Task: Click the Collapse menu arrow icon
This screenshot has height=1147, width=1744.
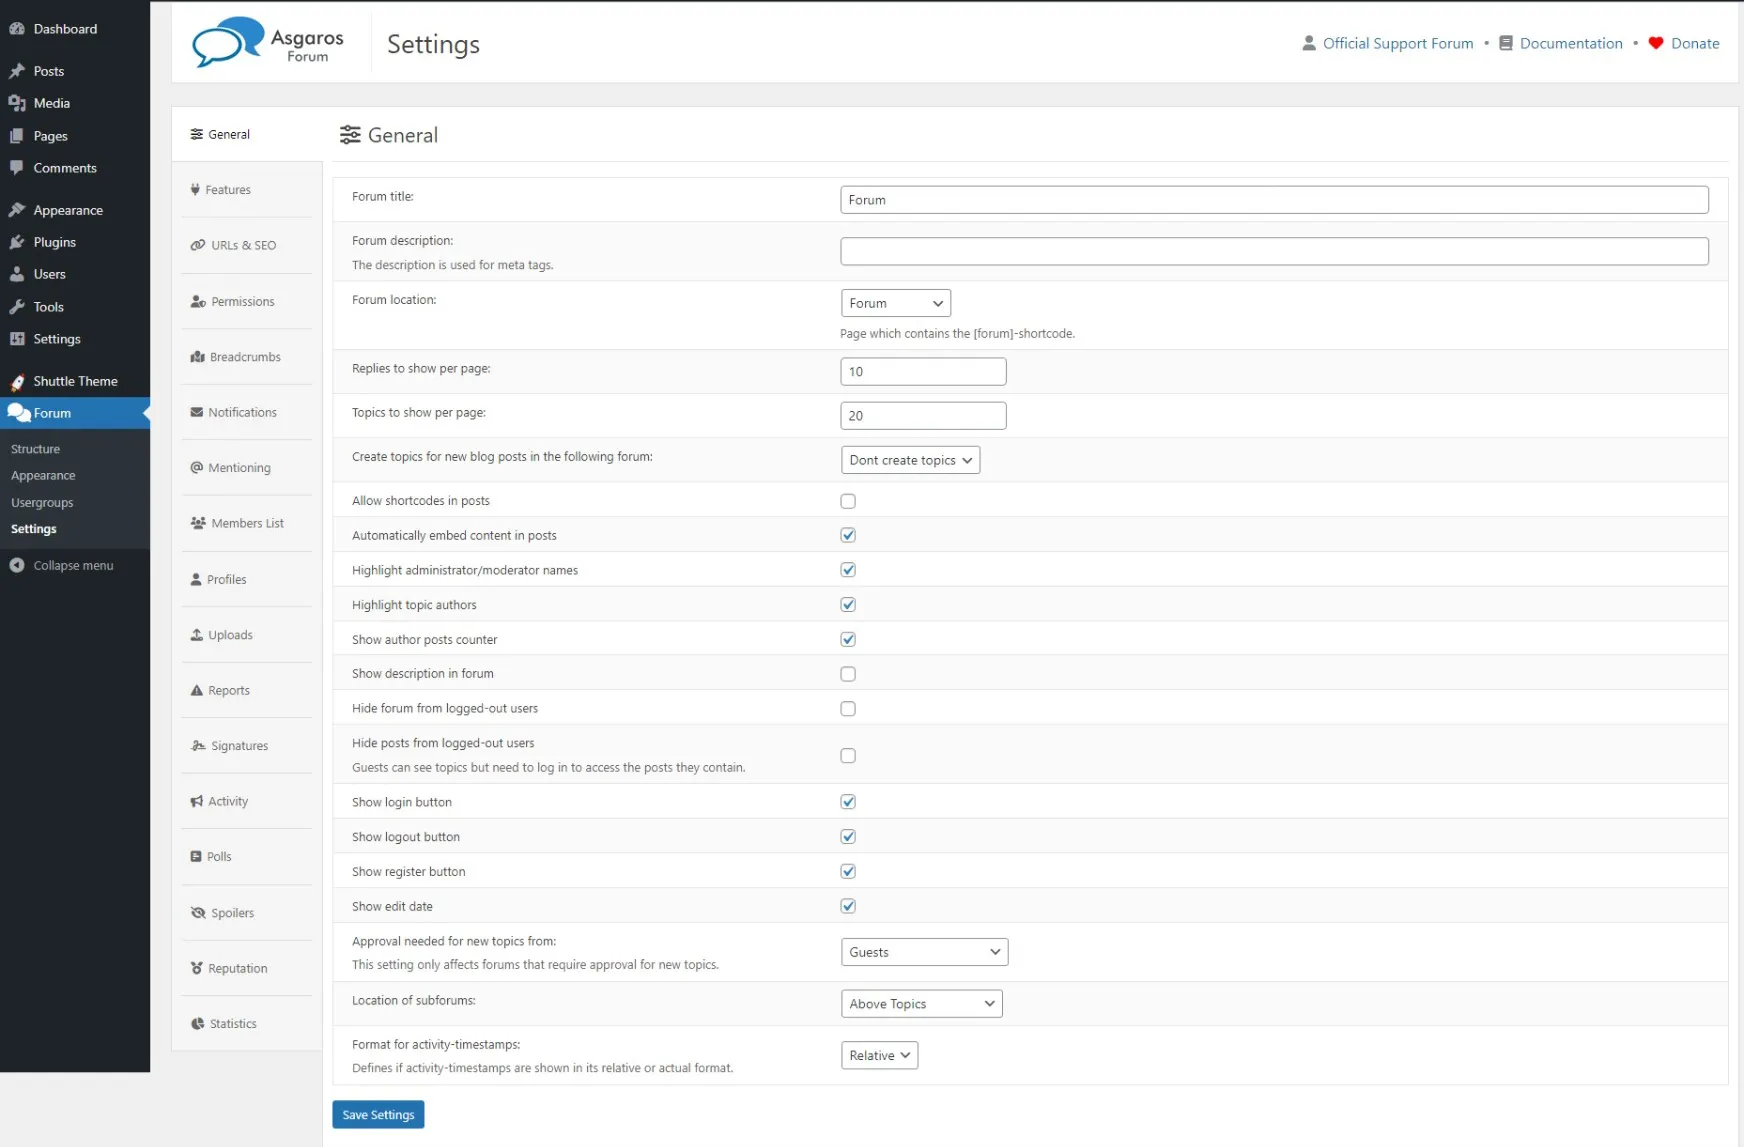Action: pyautogui.click(x=17, y=566)
